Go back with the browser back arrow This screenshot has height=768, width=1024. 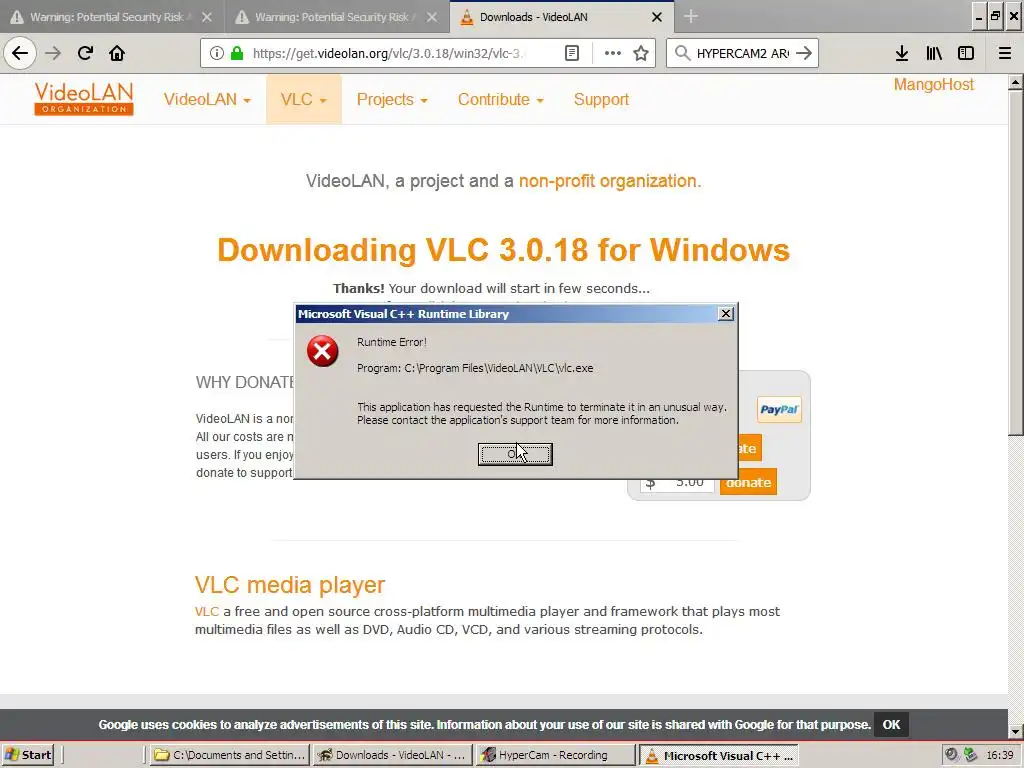pyautogui.click(x=20, y=53)
